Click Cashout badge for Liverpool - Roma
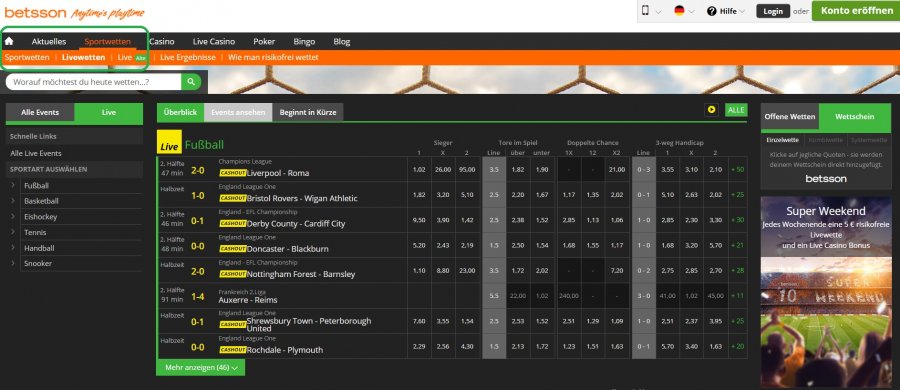 pos(233,173)
